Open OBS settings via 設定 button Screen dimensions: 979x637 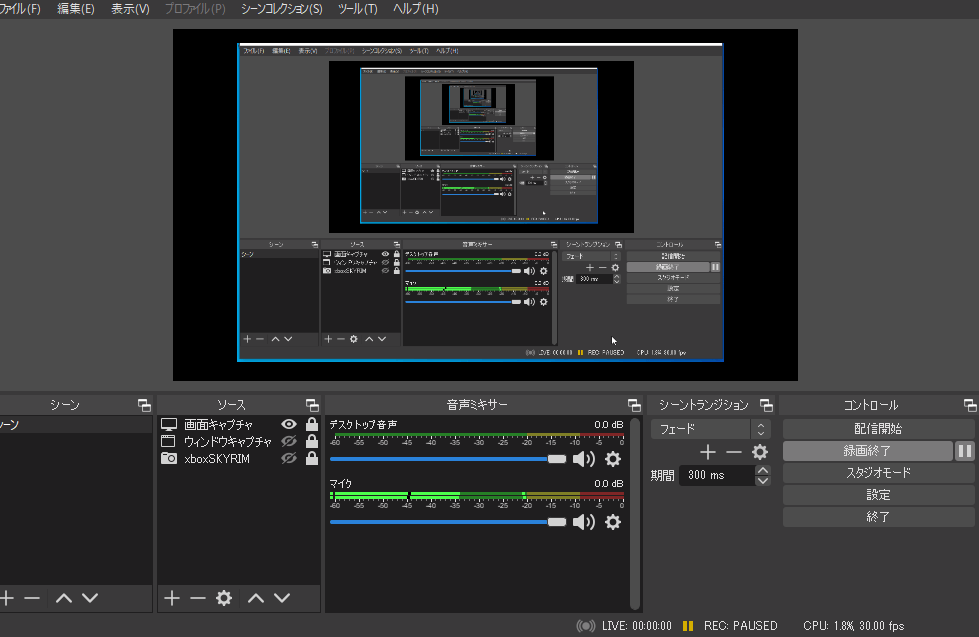point(878,494)
